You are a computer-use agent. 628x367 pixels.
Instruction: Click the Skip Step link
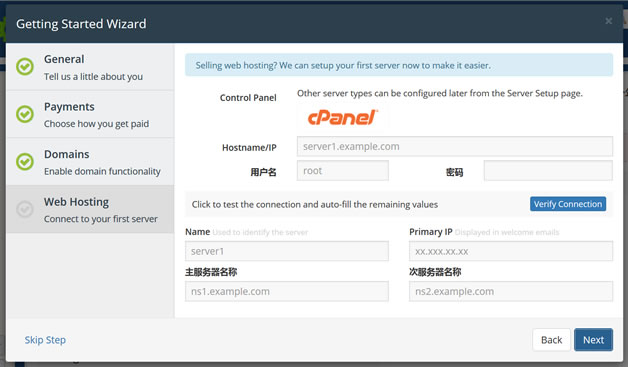point(45,340)
